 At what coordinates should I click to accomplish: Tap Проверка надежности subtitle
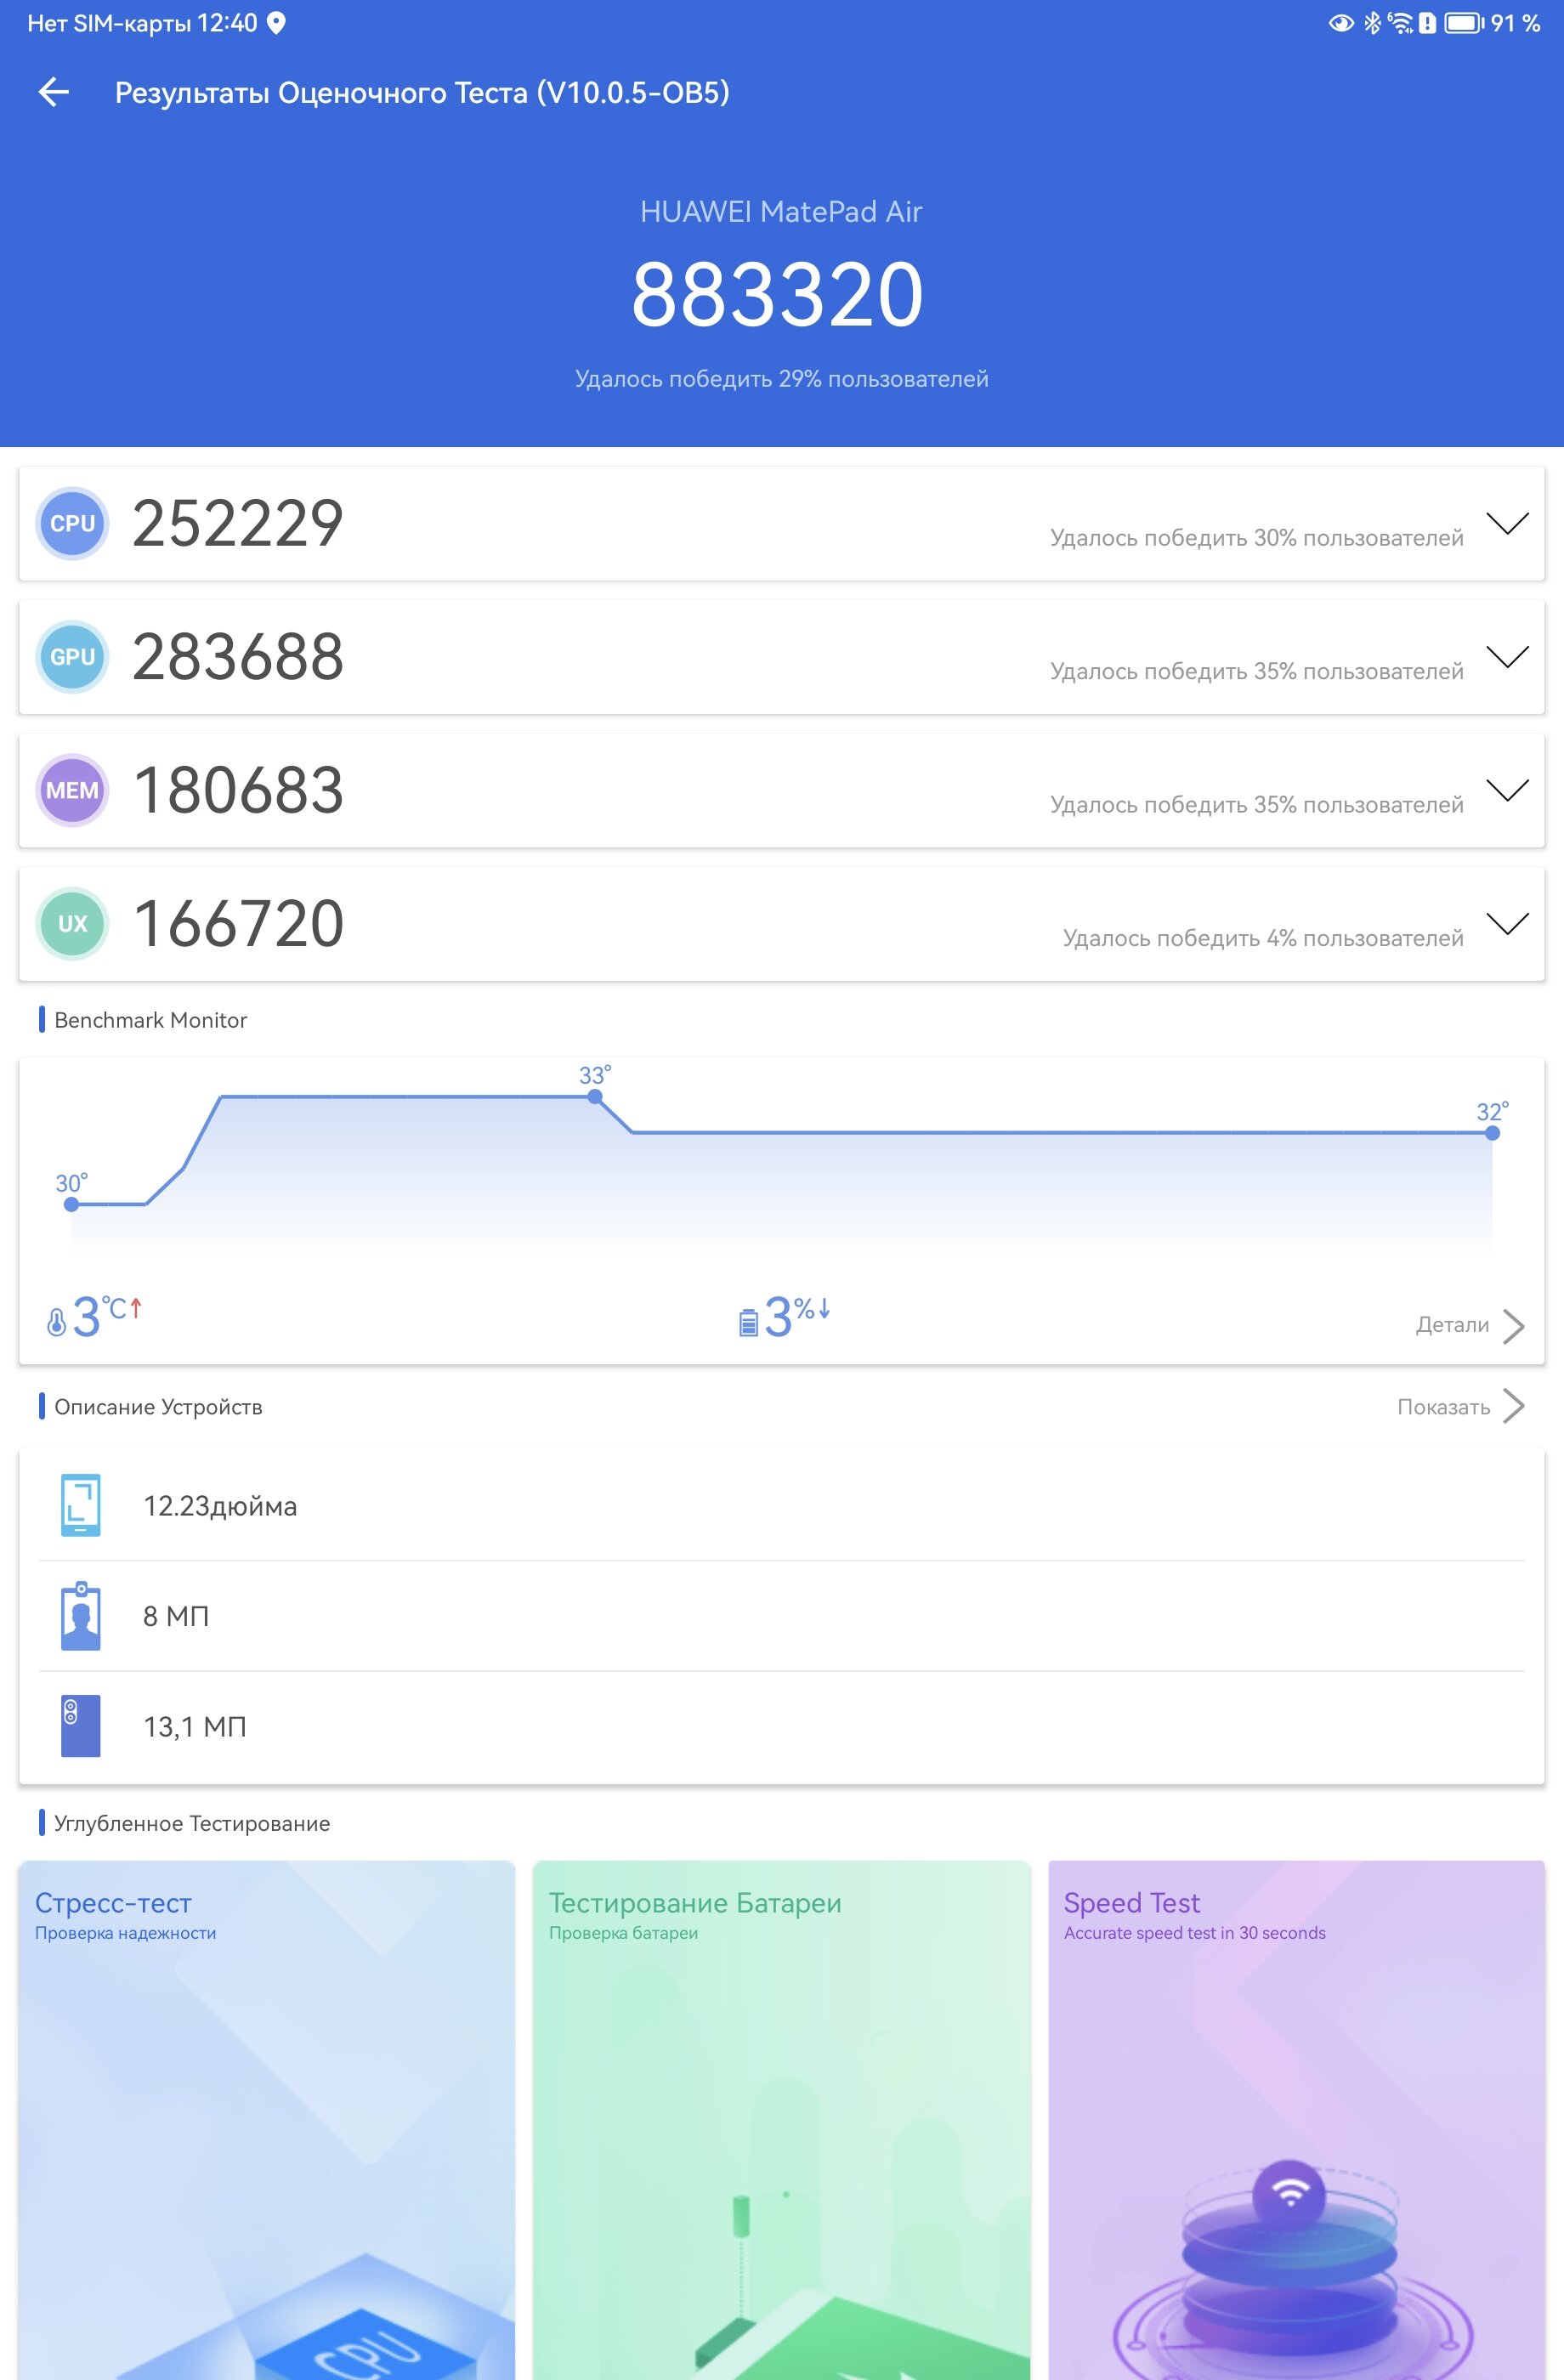[125, 1933]
